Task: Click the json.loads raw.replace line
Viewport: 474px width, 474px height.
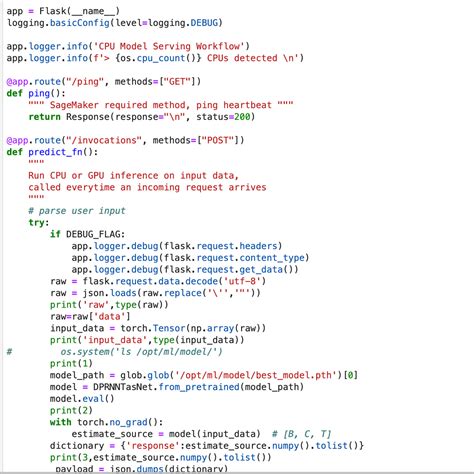Action: point(155,293)
